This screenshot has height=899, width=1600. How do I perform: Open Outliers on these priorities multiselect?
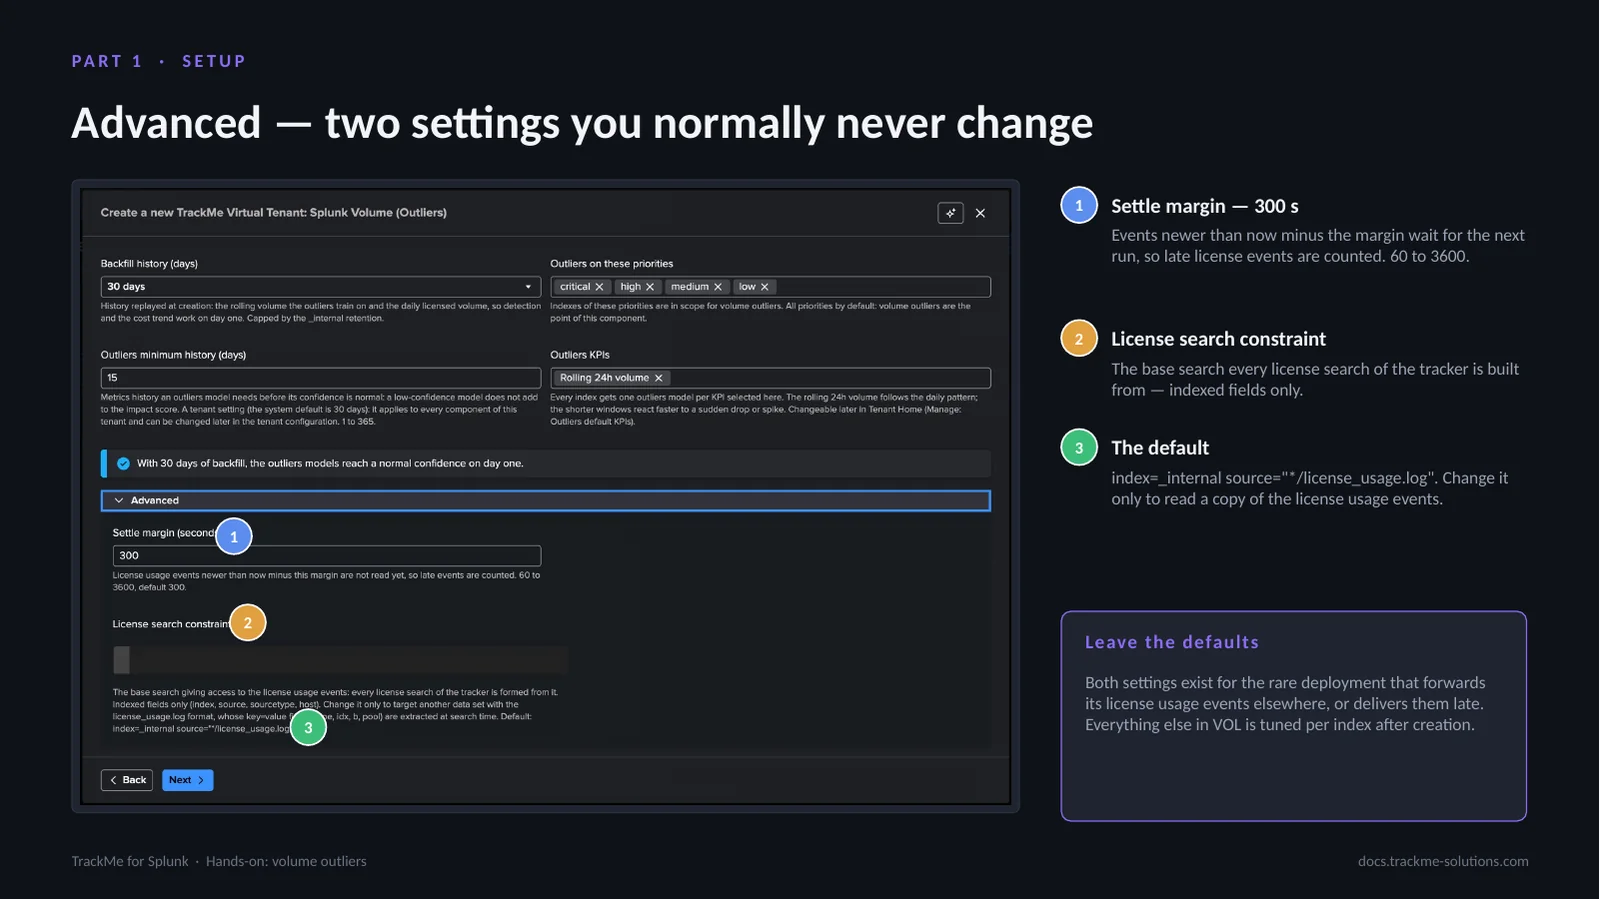(770, 287)
